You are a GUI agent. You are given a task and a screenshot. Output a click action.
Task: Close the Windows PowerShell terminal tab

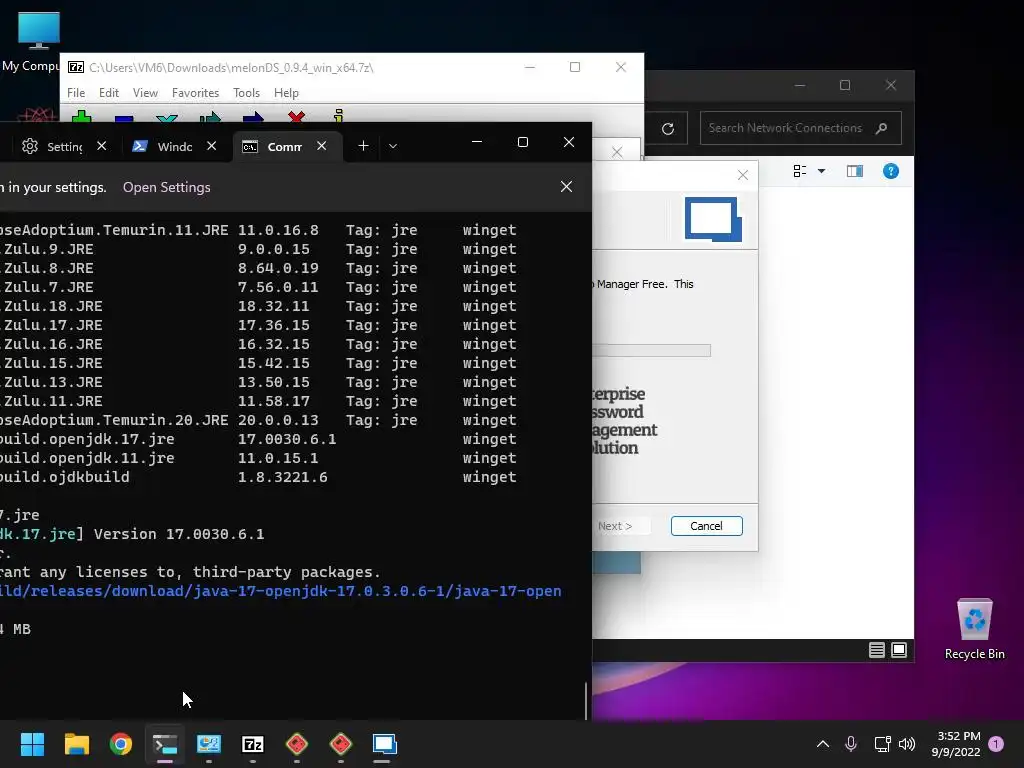coord(212,146)
